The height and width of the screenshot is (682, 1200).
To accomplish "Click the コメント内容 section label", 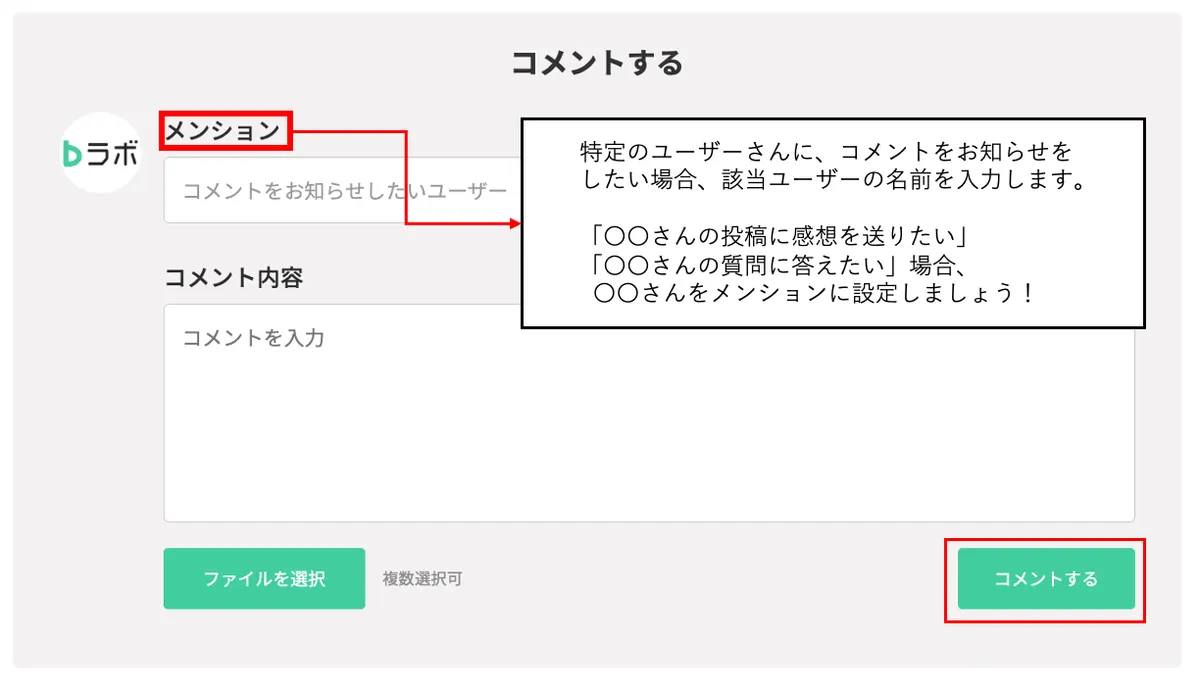I will point(233,278).
